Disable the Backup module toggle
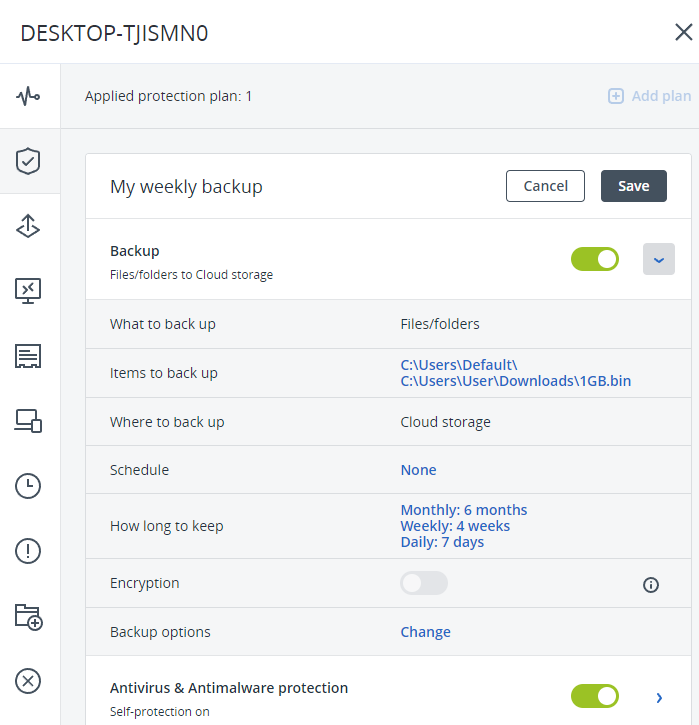Screen dimensions: 699x725 (595, 259)
